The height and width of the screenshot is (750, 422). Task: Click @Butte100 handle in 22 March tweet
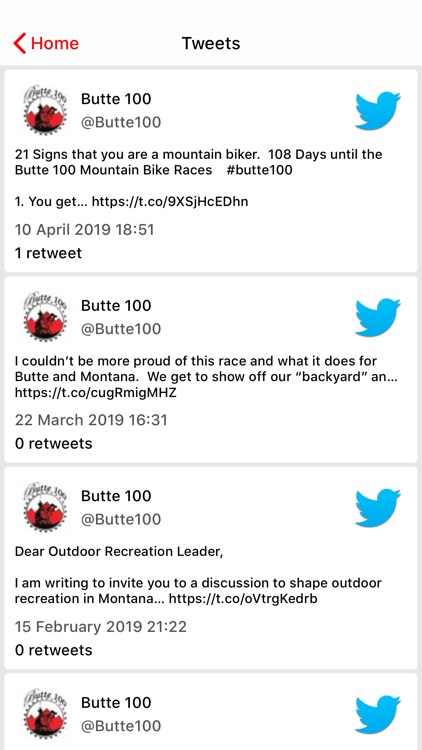(x=121, y=329)
